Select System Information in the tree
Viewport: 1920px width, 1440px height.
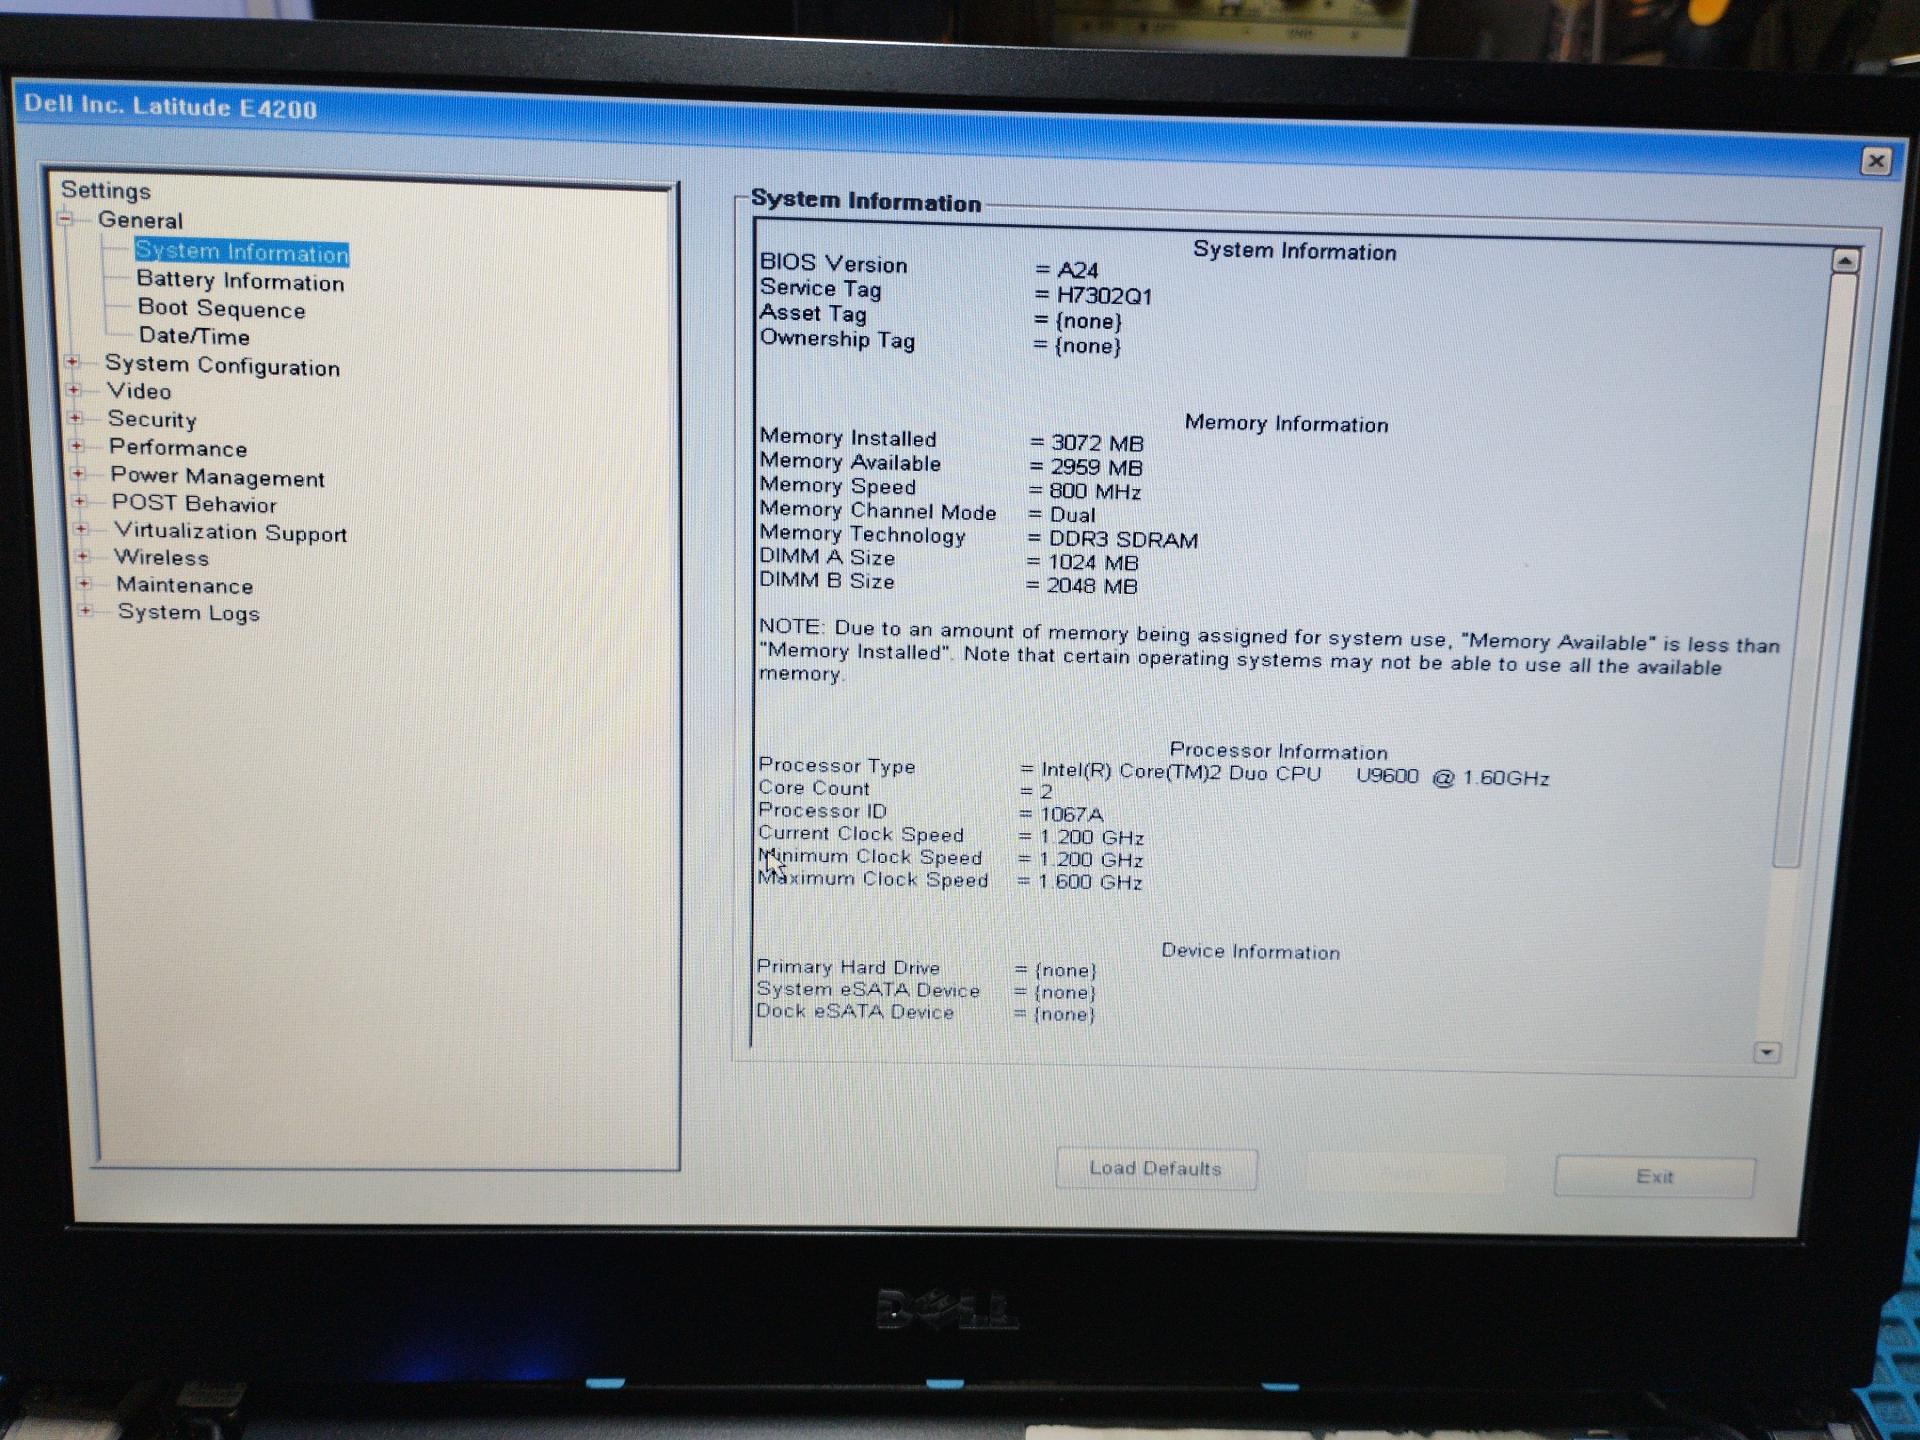[242, 252]
